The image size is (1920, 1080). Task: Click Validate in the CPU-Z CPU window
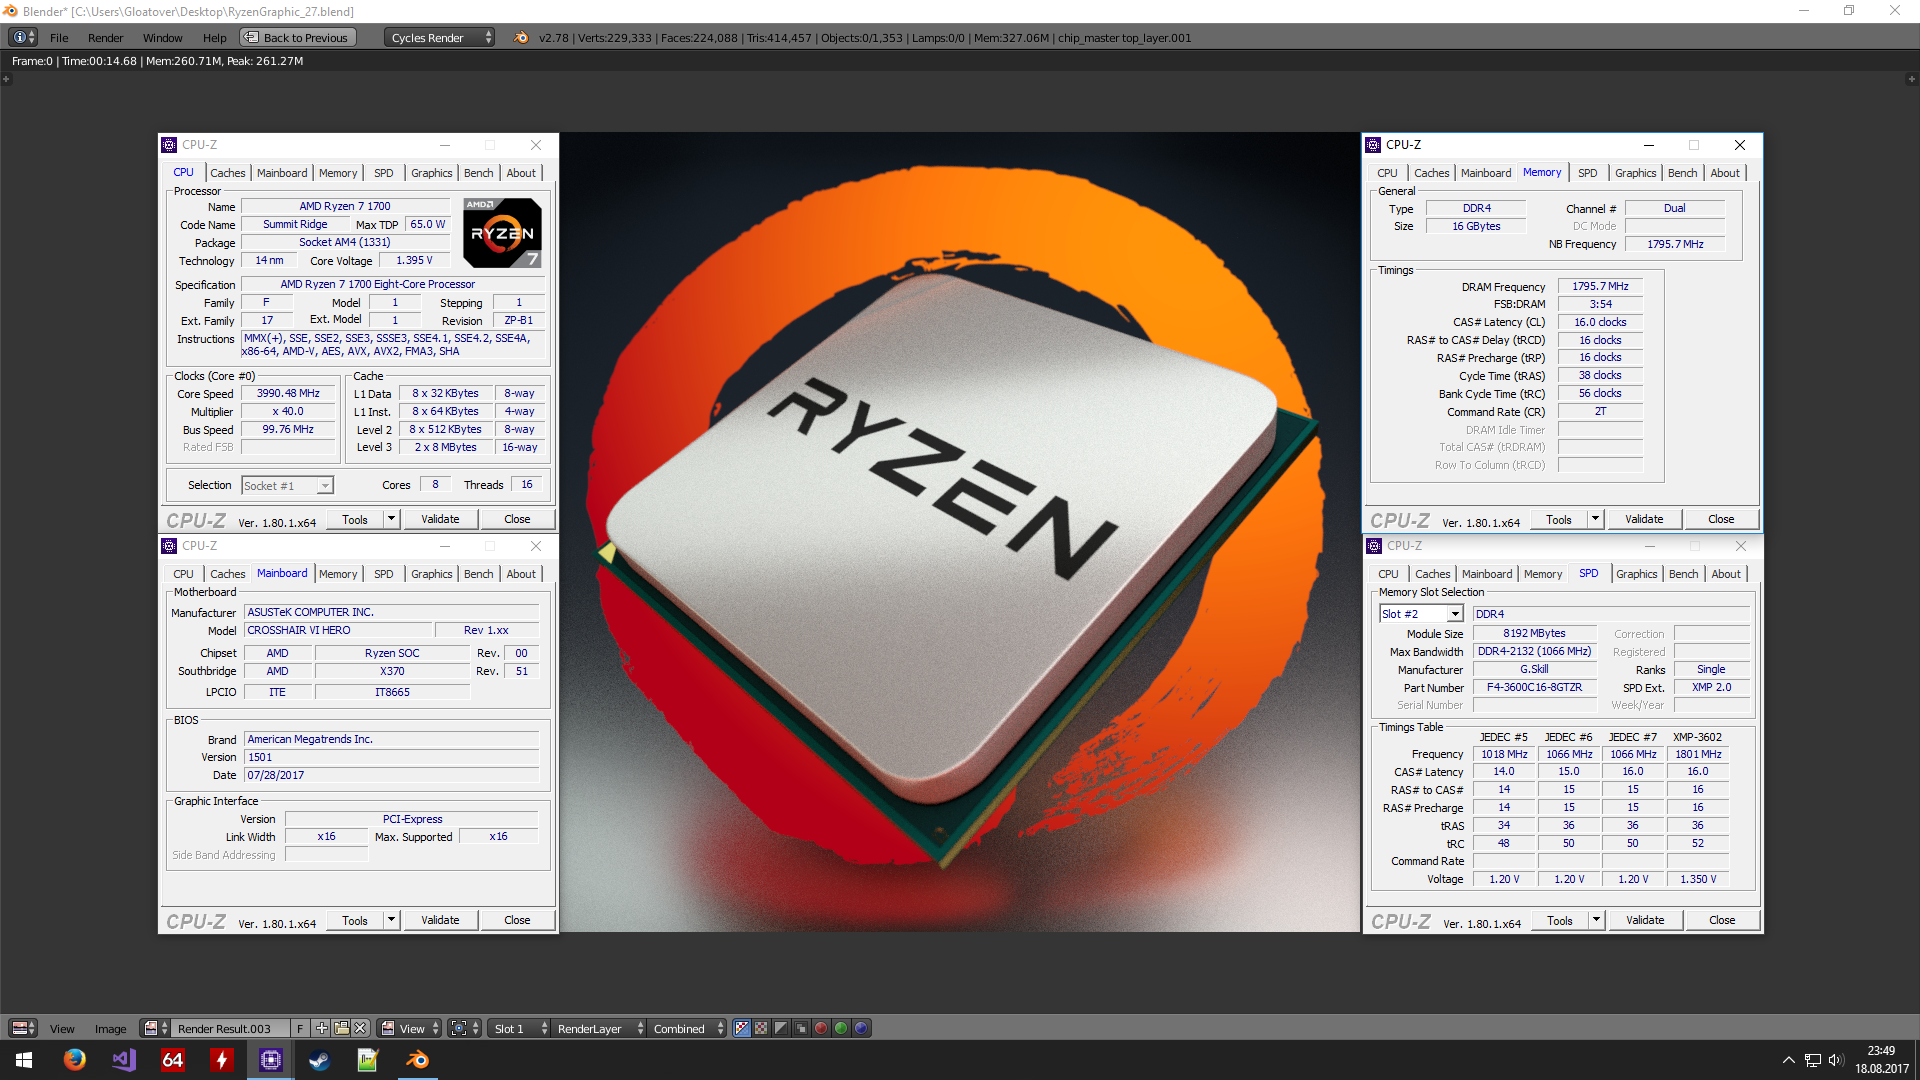click(440, 519)
